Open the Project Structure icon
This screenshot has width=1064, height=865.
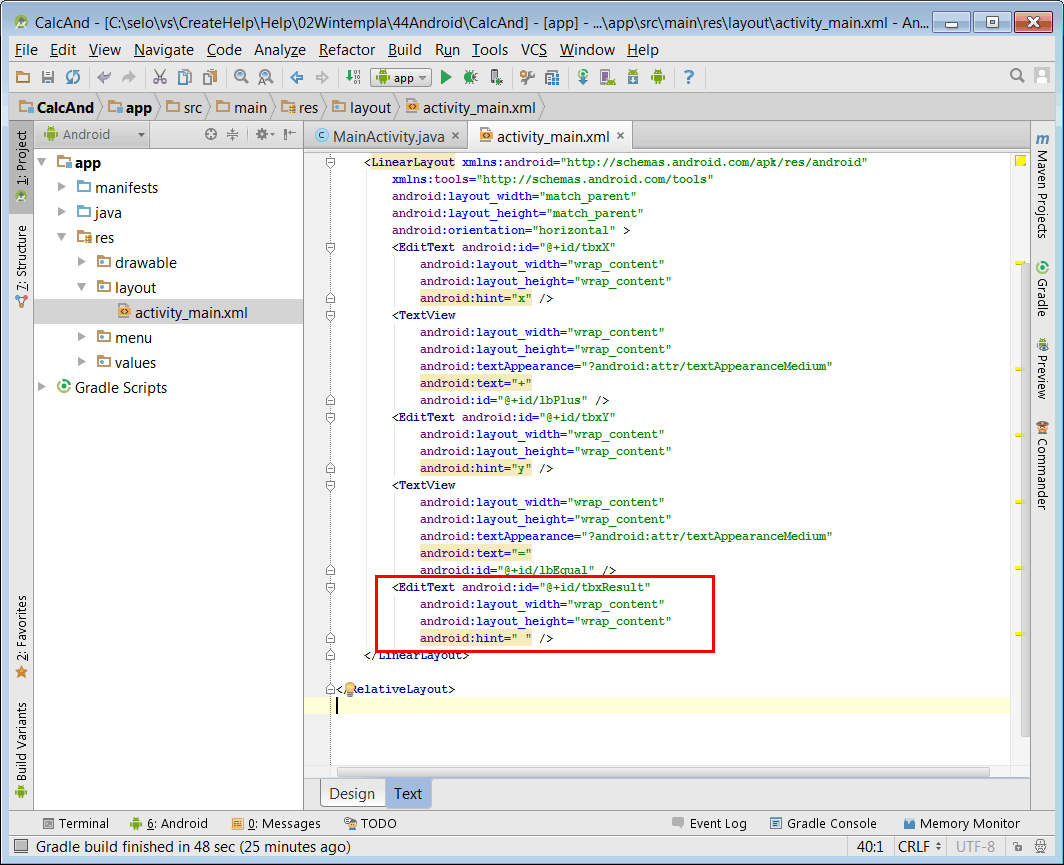click(552, 77)
